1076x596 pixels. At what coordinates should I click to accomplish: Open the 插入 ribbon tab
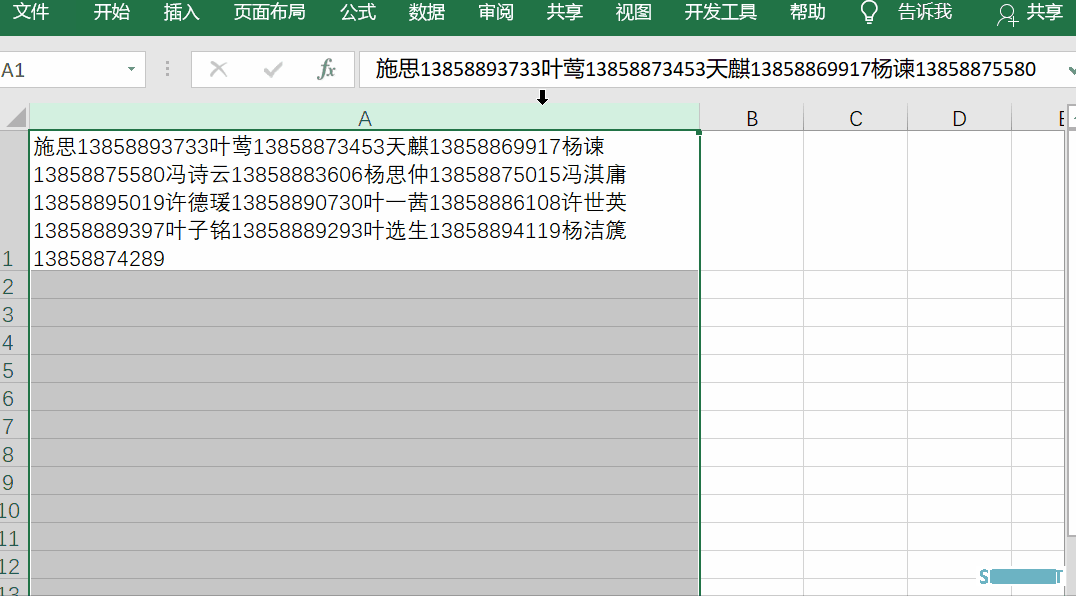pos(181,12)
